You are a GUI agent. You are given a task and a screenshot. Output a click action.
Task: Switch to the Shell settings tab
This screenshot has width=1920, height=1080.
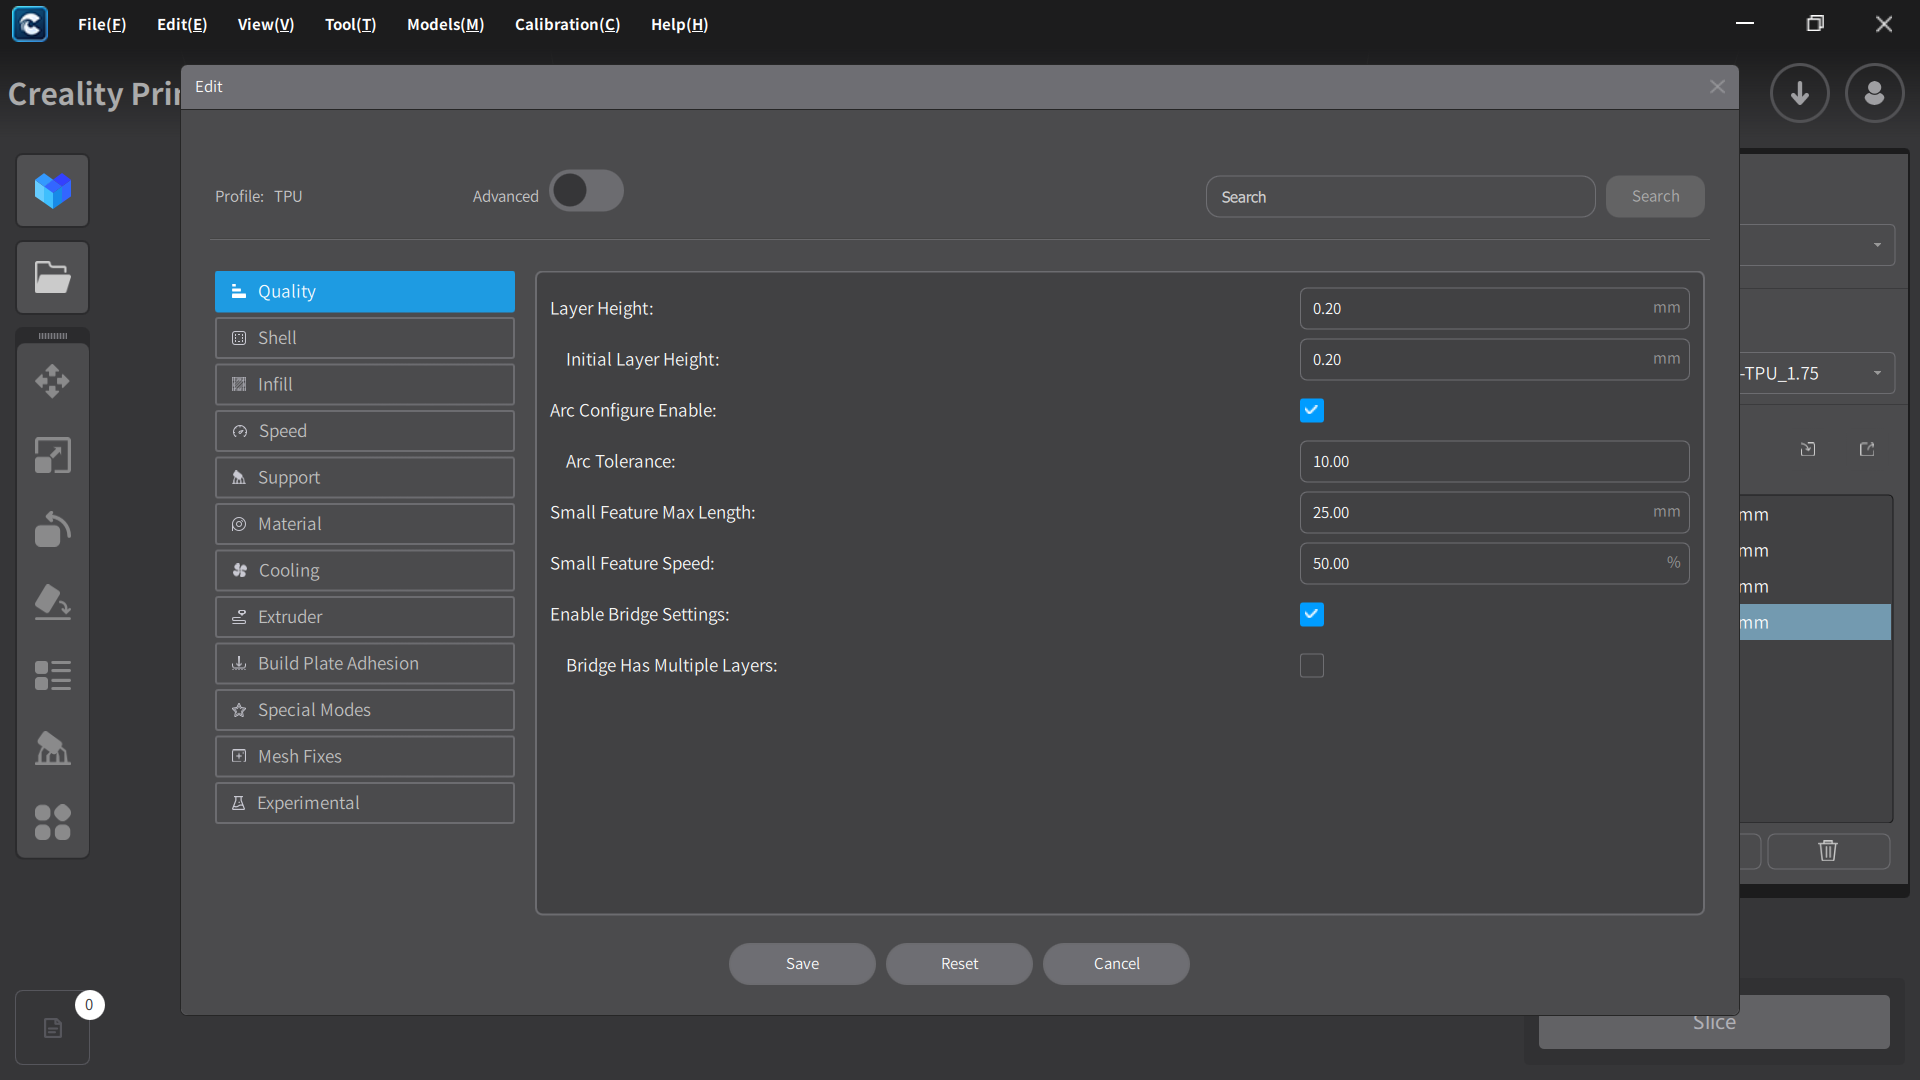point(365,338)
